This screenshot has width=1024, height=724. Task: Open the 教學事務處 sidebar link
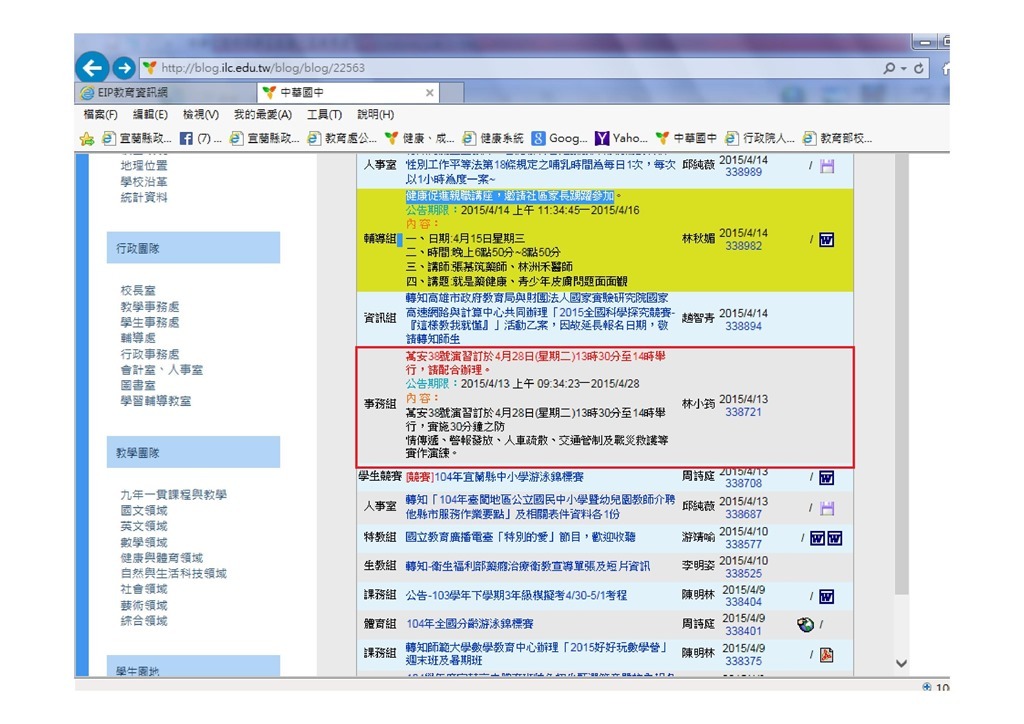pyautogui.click(x=150, y=307)
